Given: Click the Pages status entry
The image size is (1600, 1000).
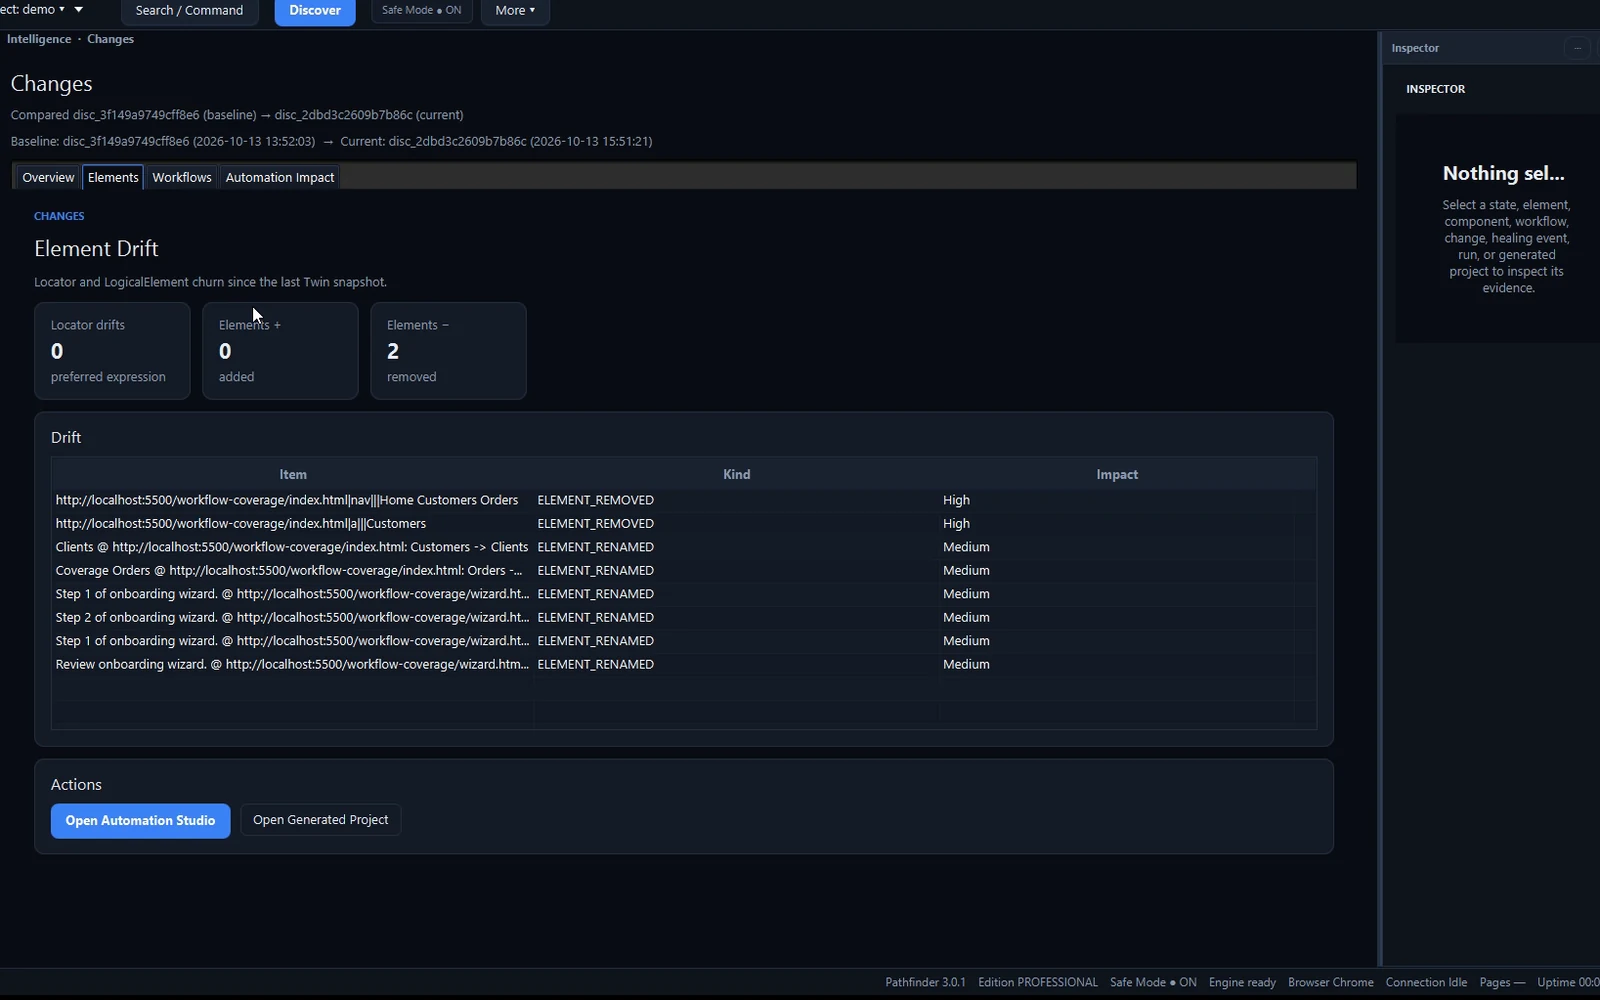Looking at the screenshot, I should coord(1502,982).
